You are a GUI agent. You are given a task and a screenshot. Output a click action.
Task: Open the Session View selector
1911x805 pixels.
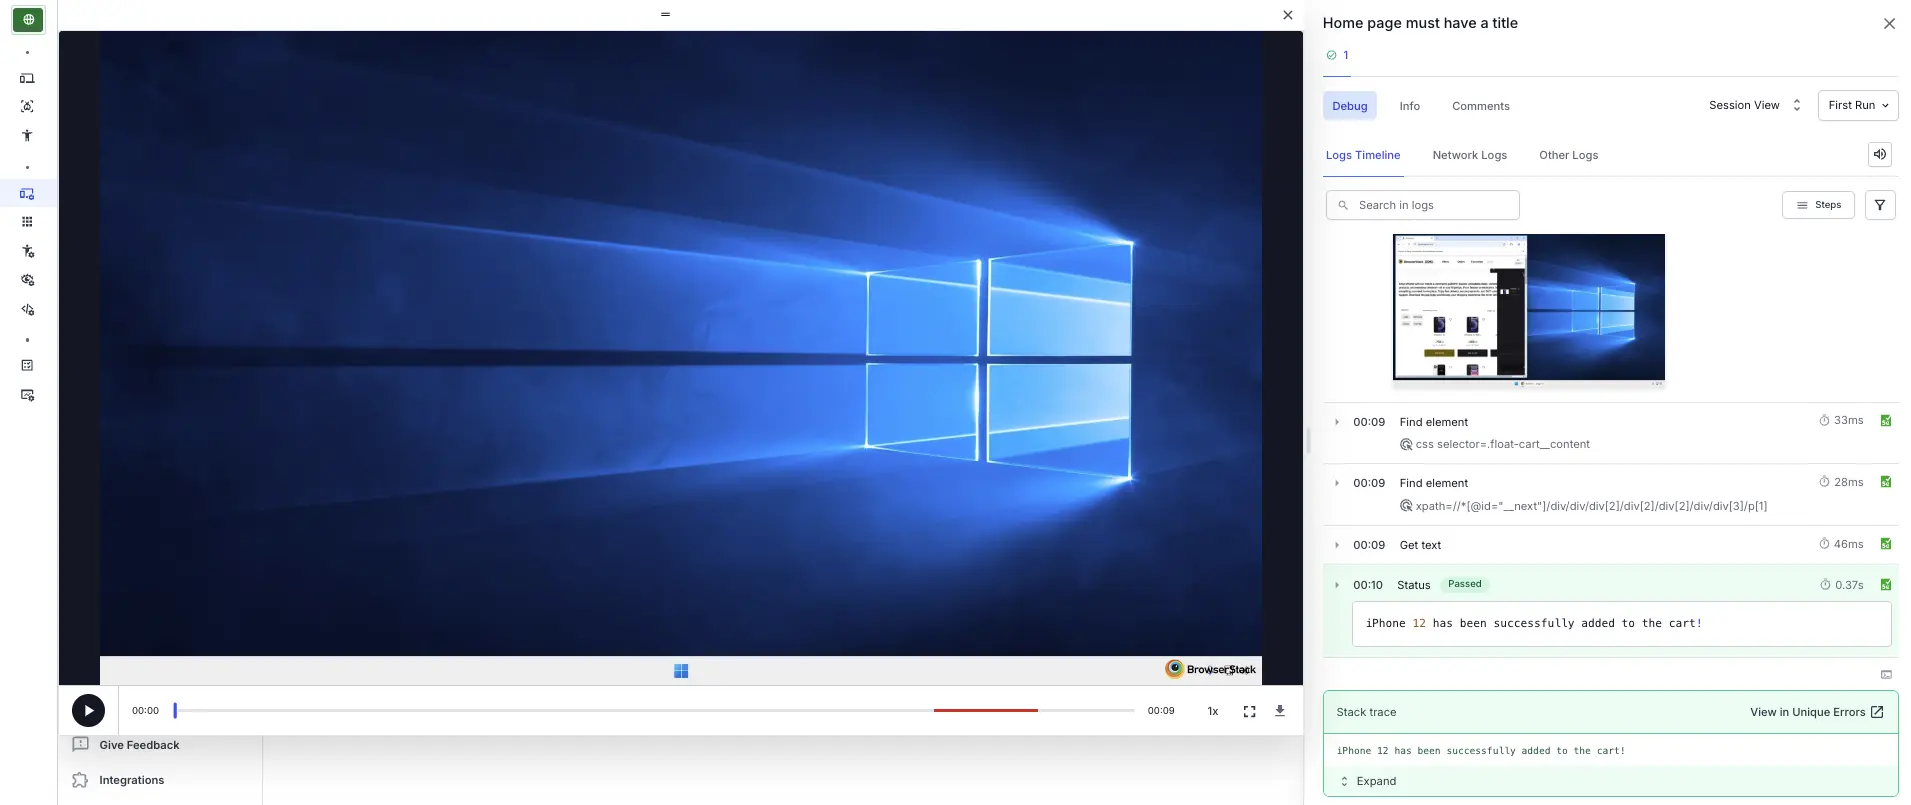pos(1754,105)
